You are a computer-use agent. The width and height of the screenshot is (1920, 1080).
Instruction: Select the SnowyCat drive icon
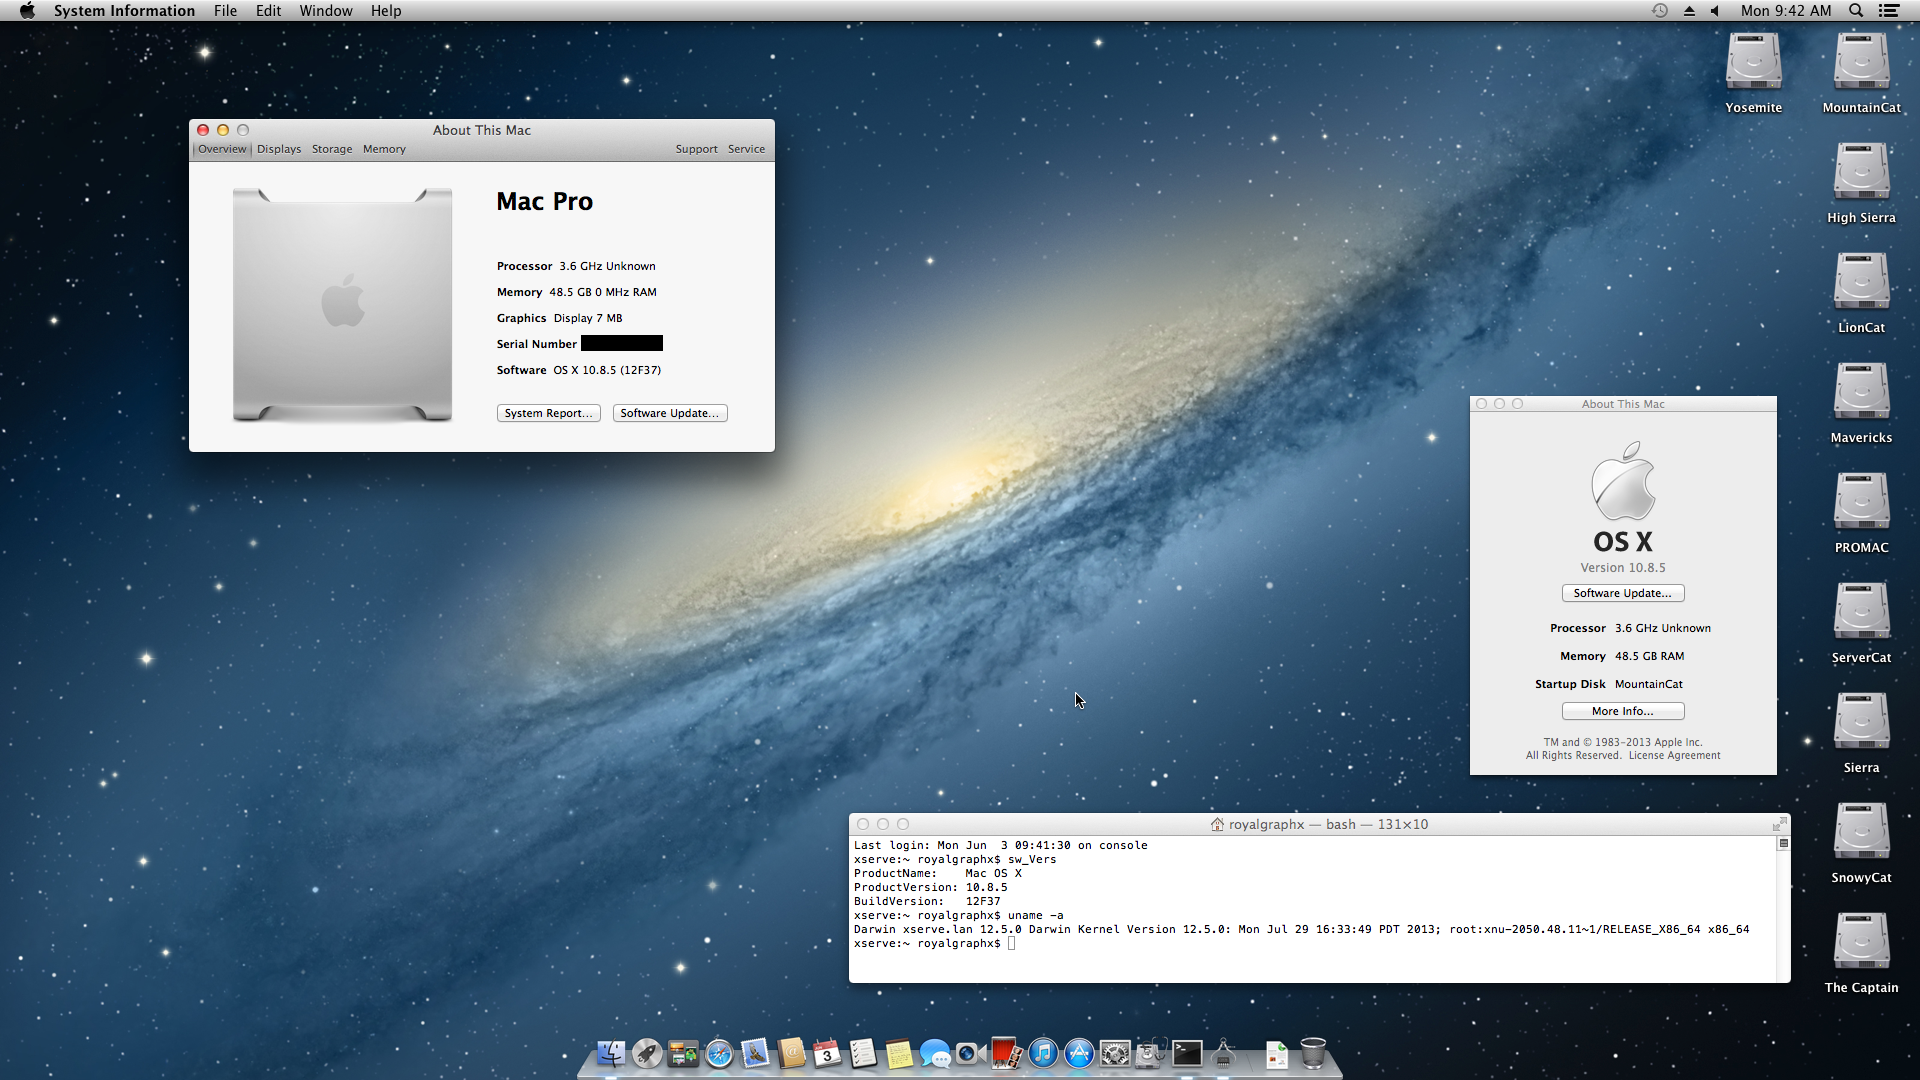tap(1861, 832)
